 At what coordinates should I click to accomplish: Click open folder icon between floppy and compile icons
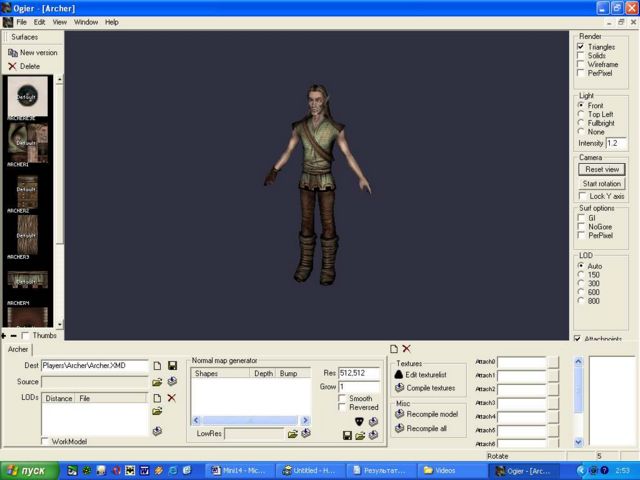(x=360, y=436)
